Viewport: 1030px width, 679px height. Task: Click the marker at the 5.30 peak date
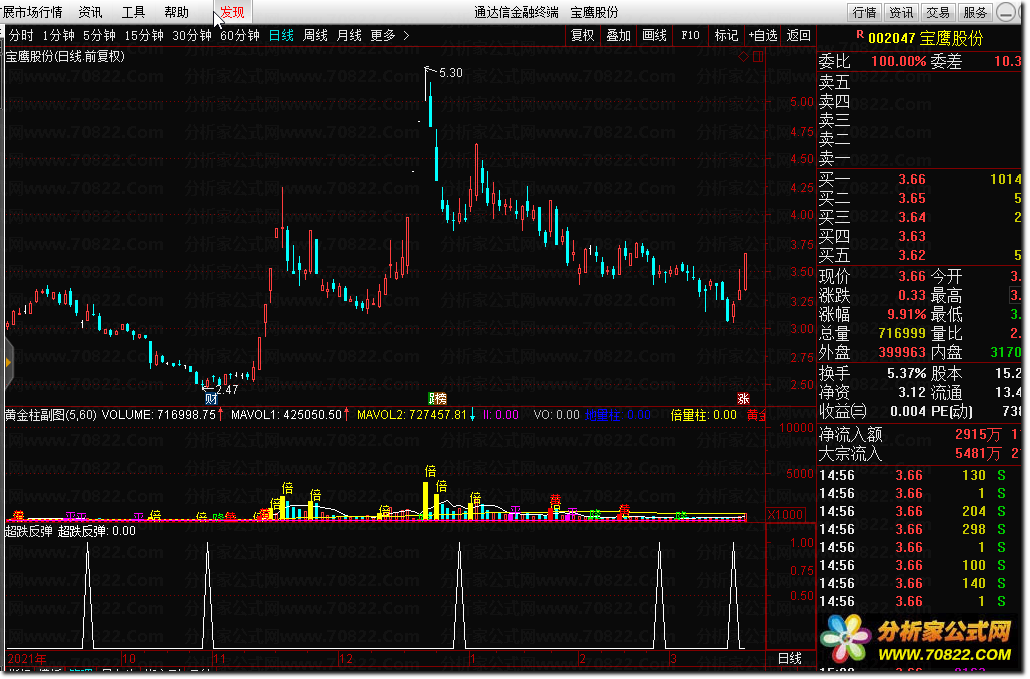[437, 399]
